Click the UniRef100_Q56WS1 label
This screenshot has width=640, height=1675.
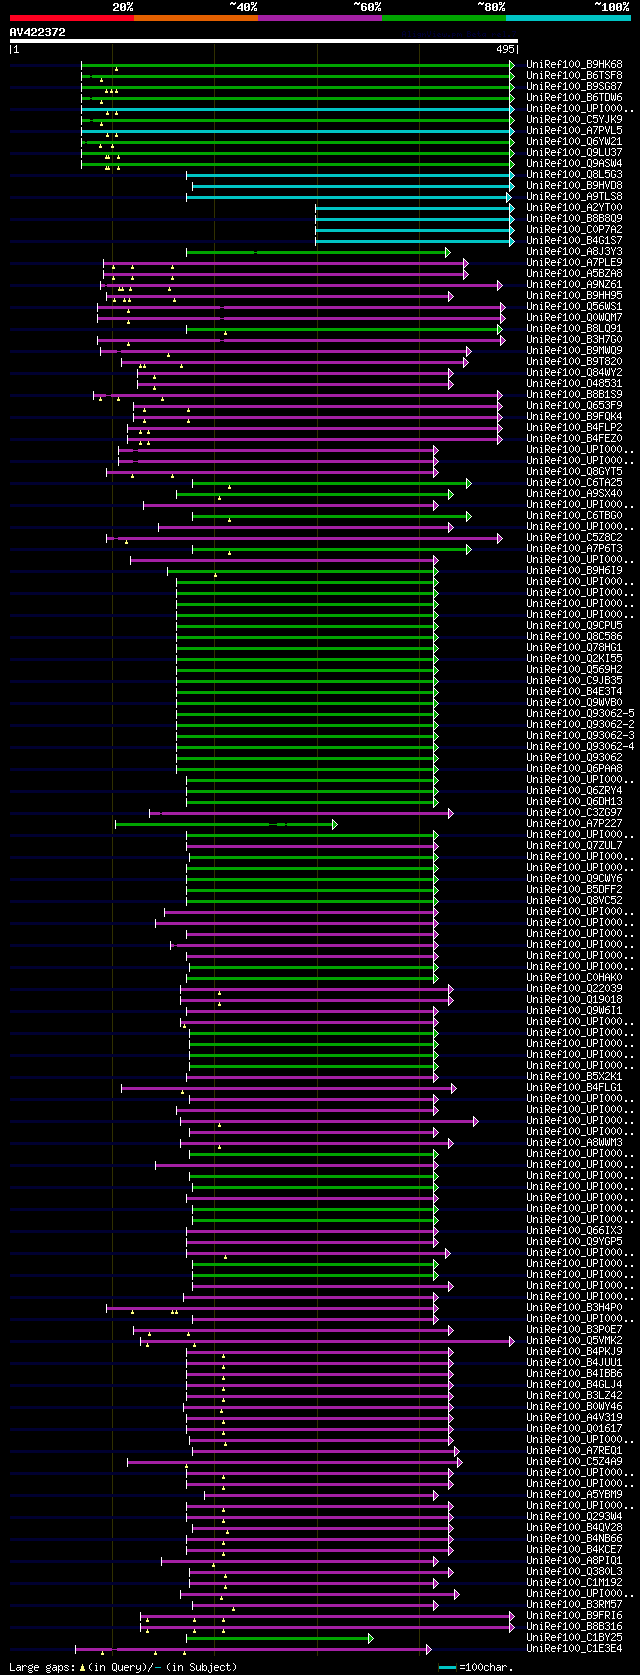(x=574, y=307)
